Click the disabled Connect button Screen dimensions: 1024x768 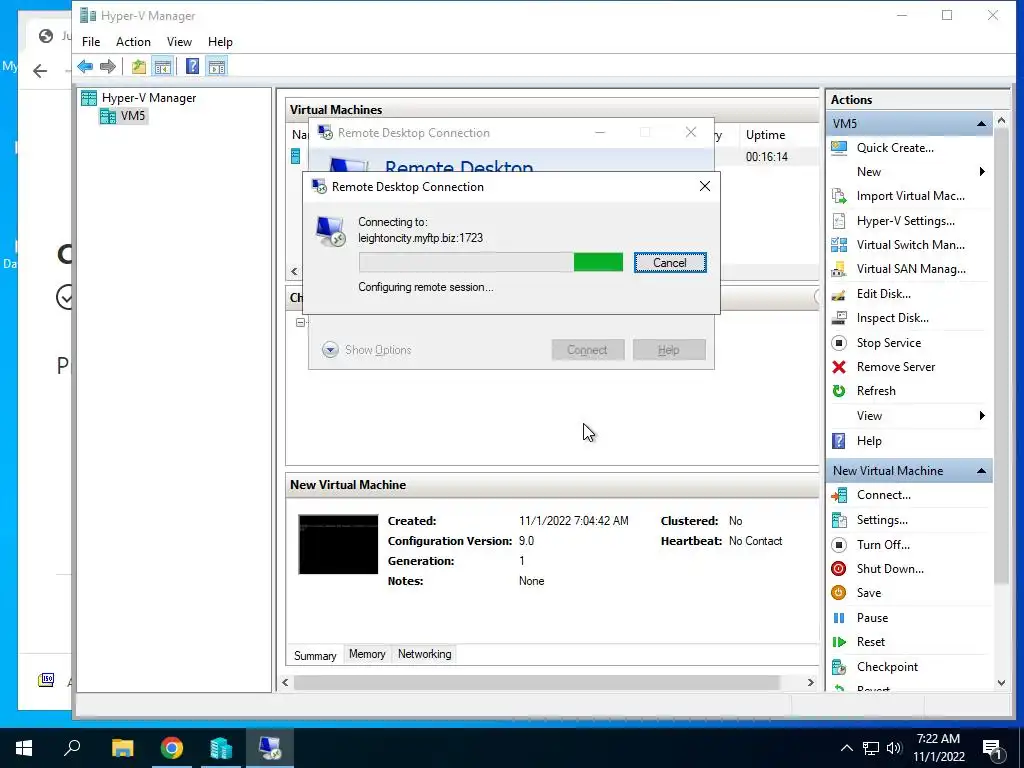[588, 350]
